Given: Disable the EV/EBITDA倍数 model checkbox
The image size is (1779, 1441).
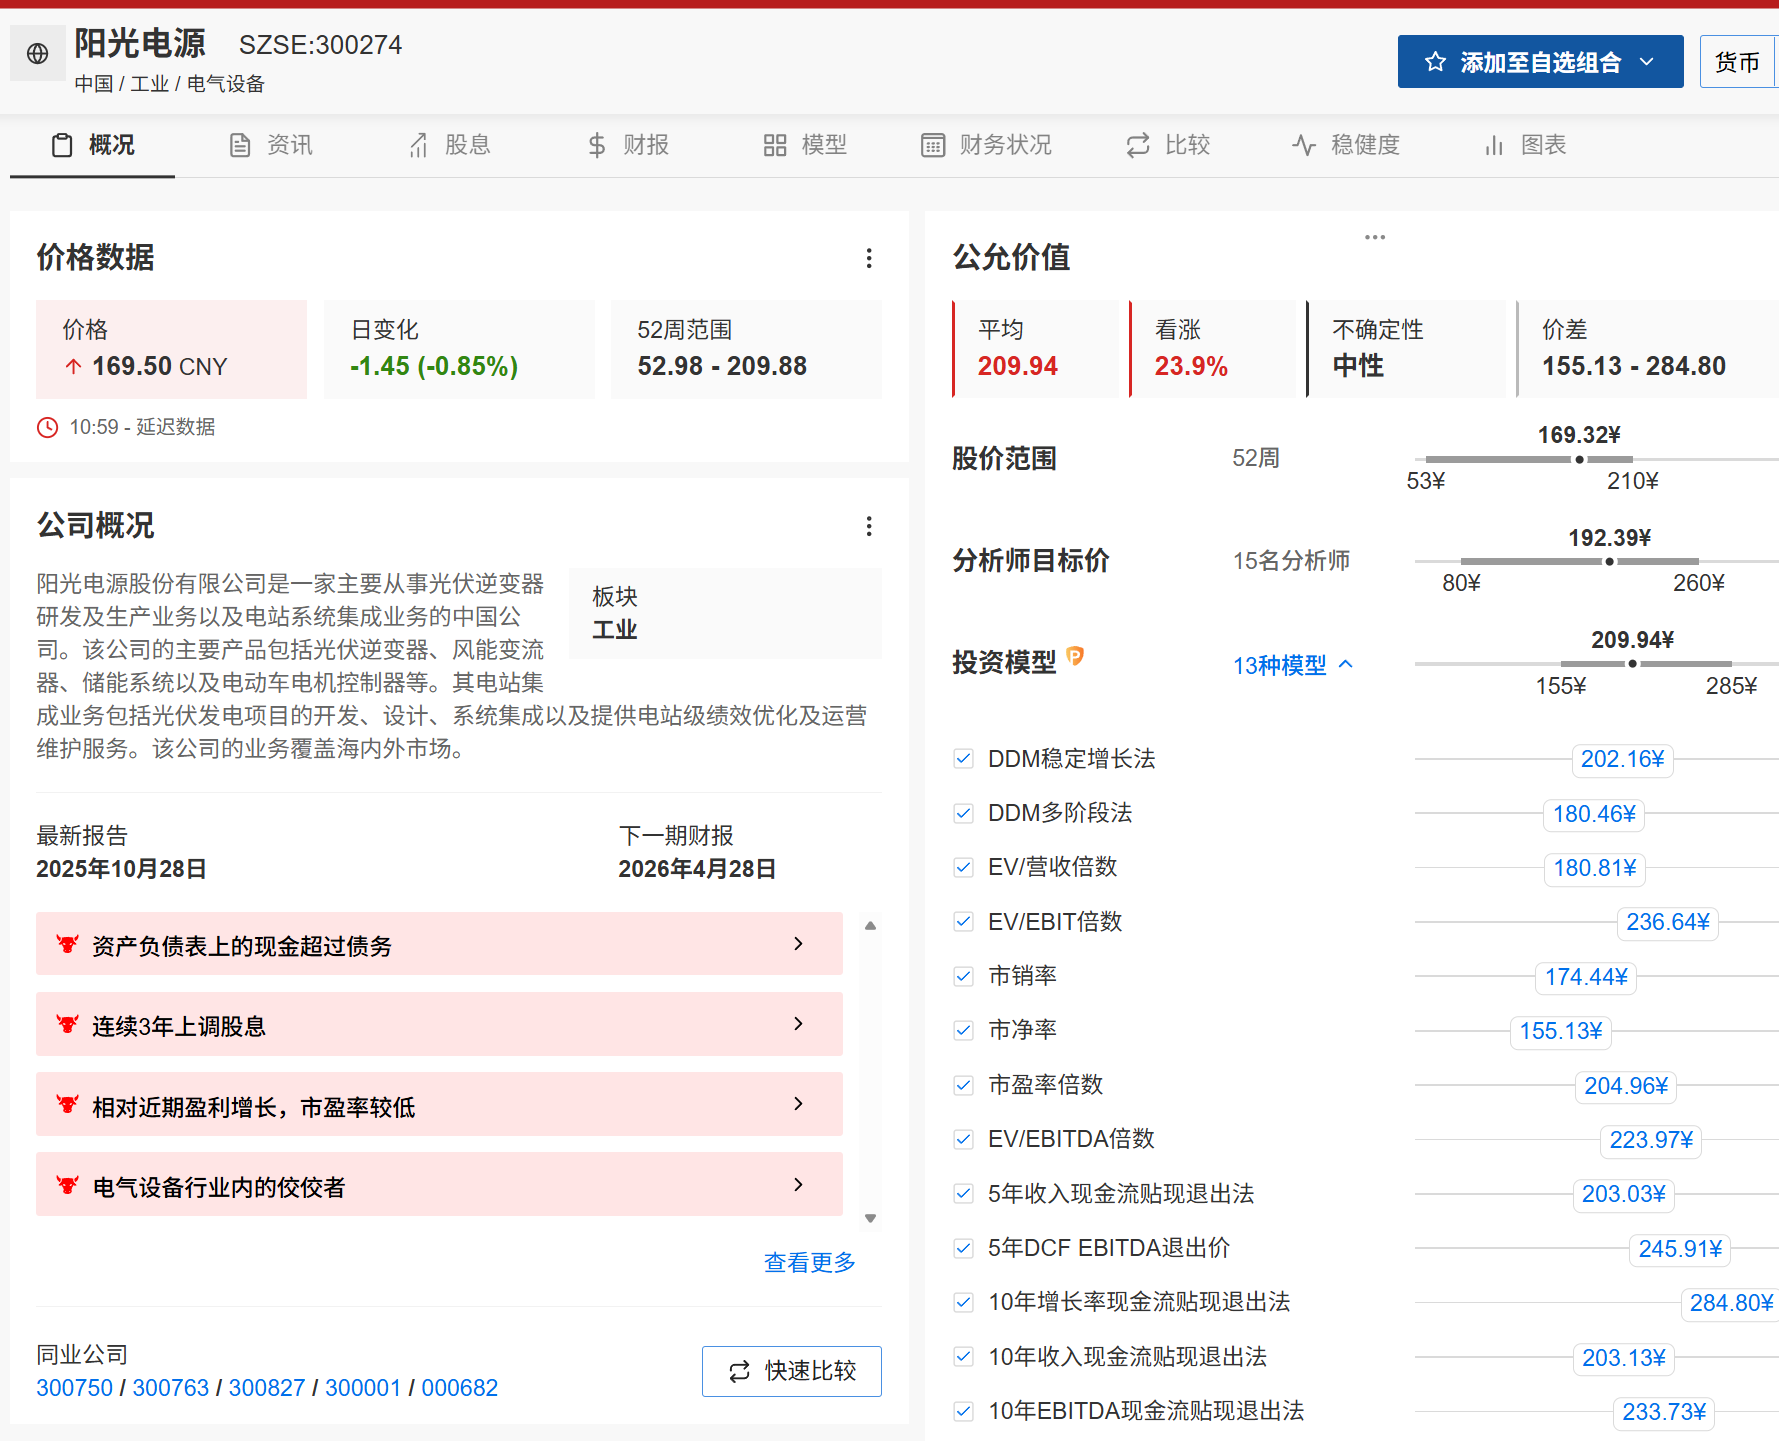Looking at the screenshot, I should [963, 1139].
